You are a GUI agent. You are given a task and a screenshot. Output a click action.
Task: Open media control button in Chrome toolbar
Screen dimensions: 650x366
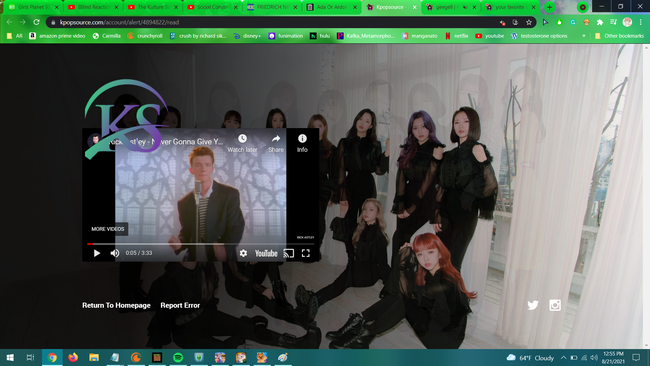tap(613, 22)
